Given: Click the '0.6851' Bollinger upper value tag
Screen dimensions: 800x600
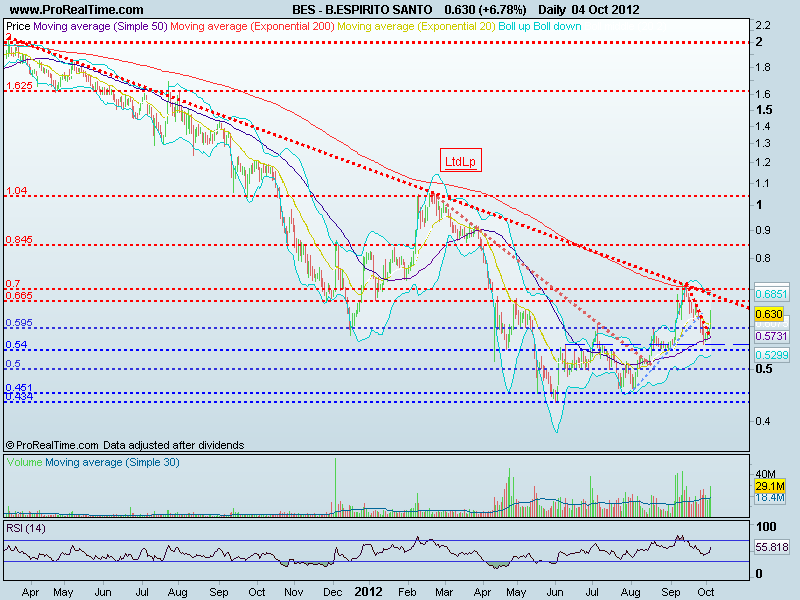Looking at the screenshot, I should click(x=771, y=294).
